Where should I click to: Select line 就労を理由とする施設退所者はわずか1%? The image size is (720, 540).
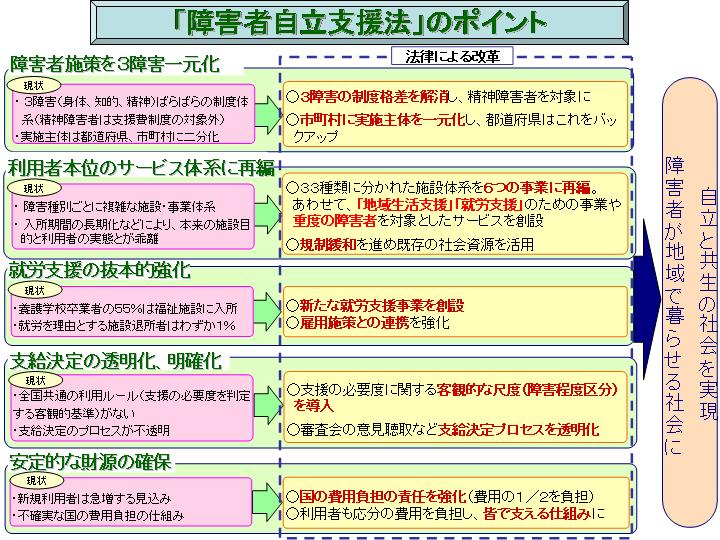click(x=124, y=326)
